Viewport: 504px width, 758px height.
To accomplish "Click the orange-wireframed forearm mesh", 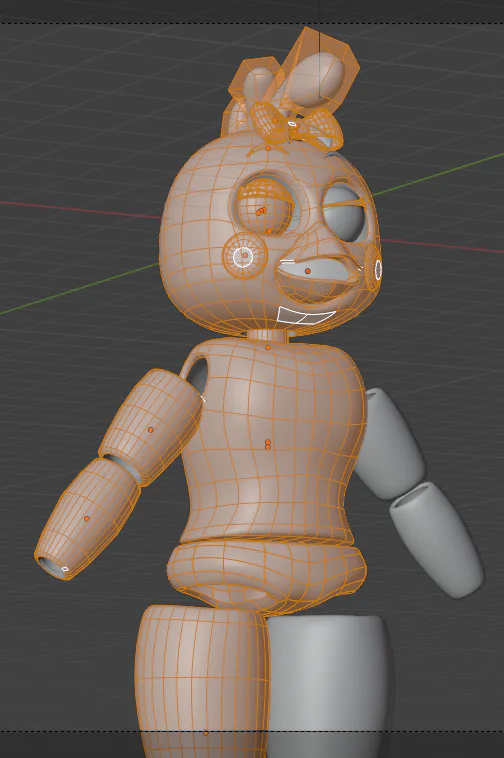I will pyautogui.click(x=87, y=518).
